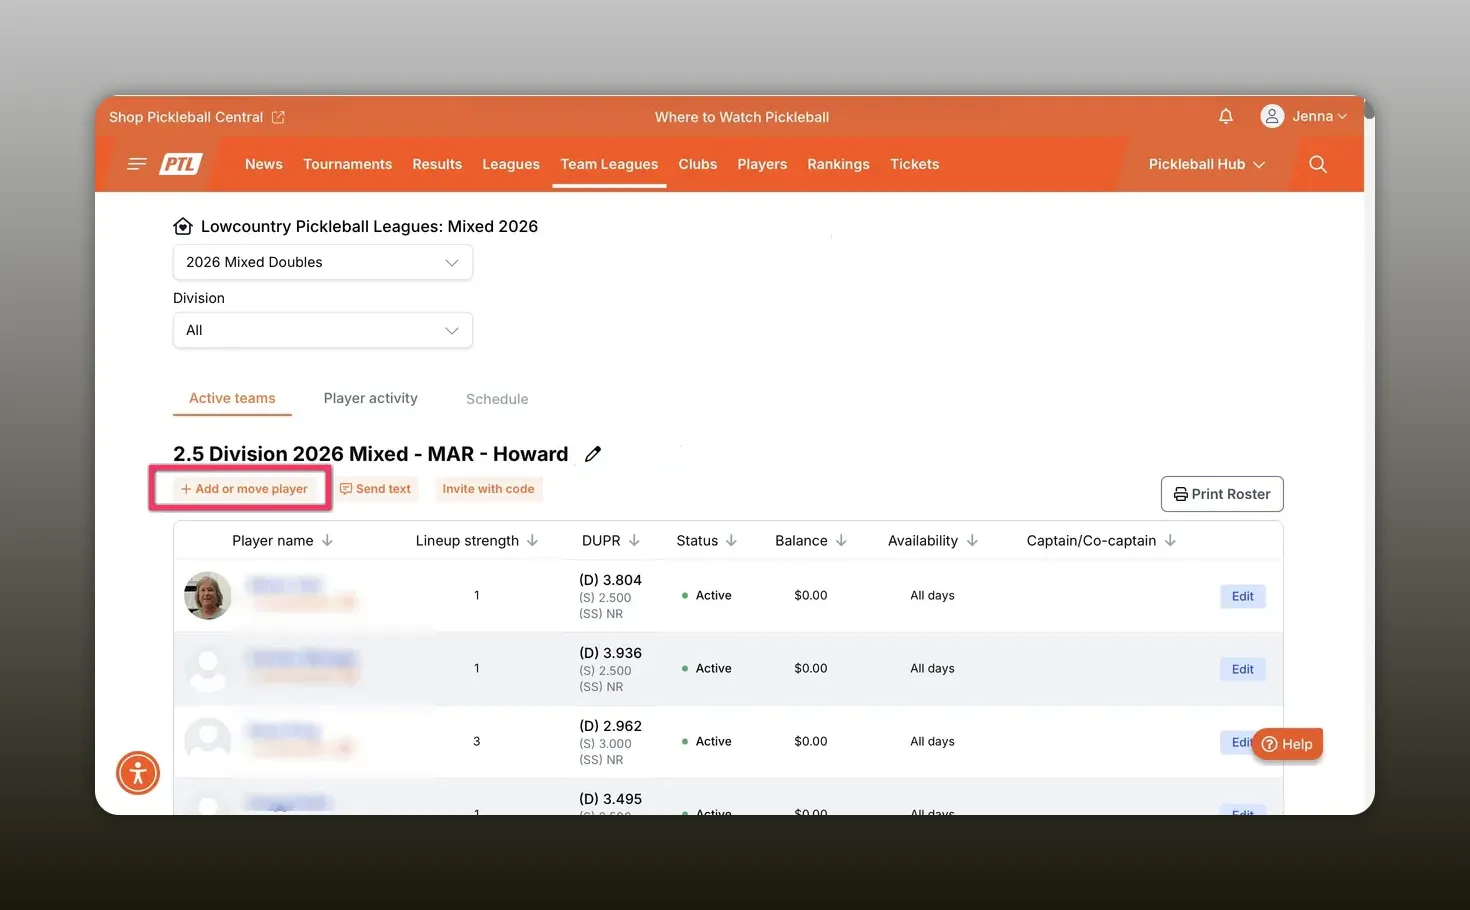
Task: Sort by Balance arrow
Action: (841, 540)
